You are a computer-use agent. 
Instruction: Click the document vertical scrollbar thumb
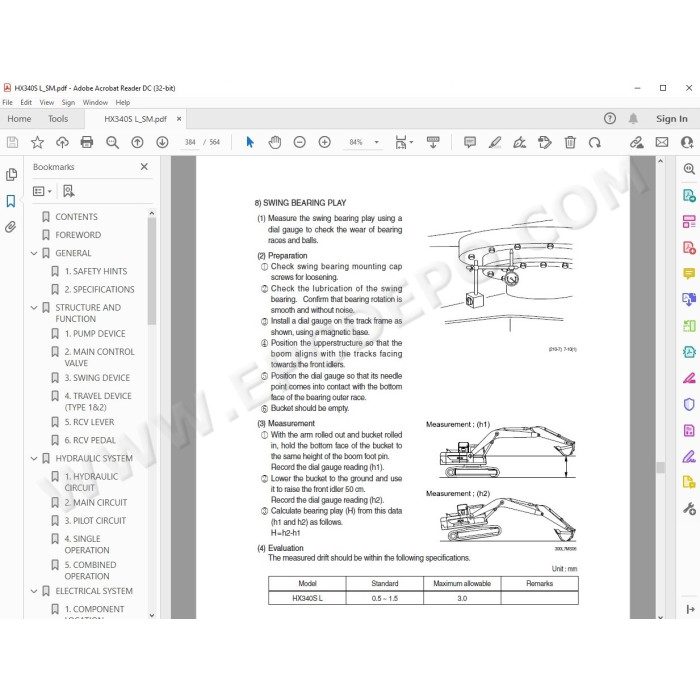[x=661, y=467]
